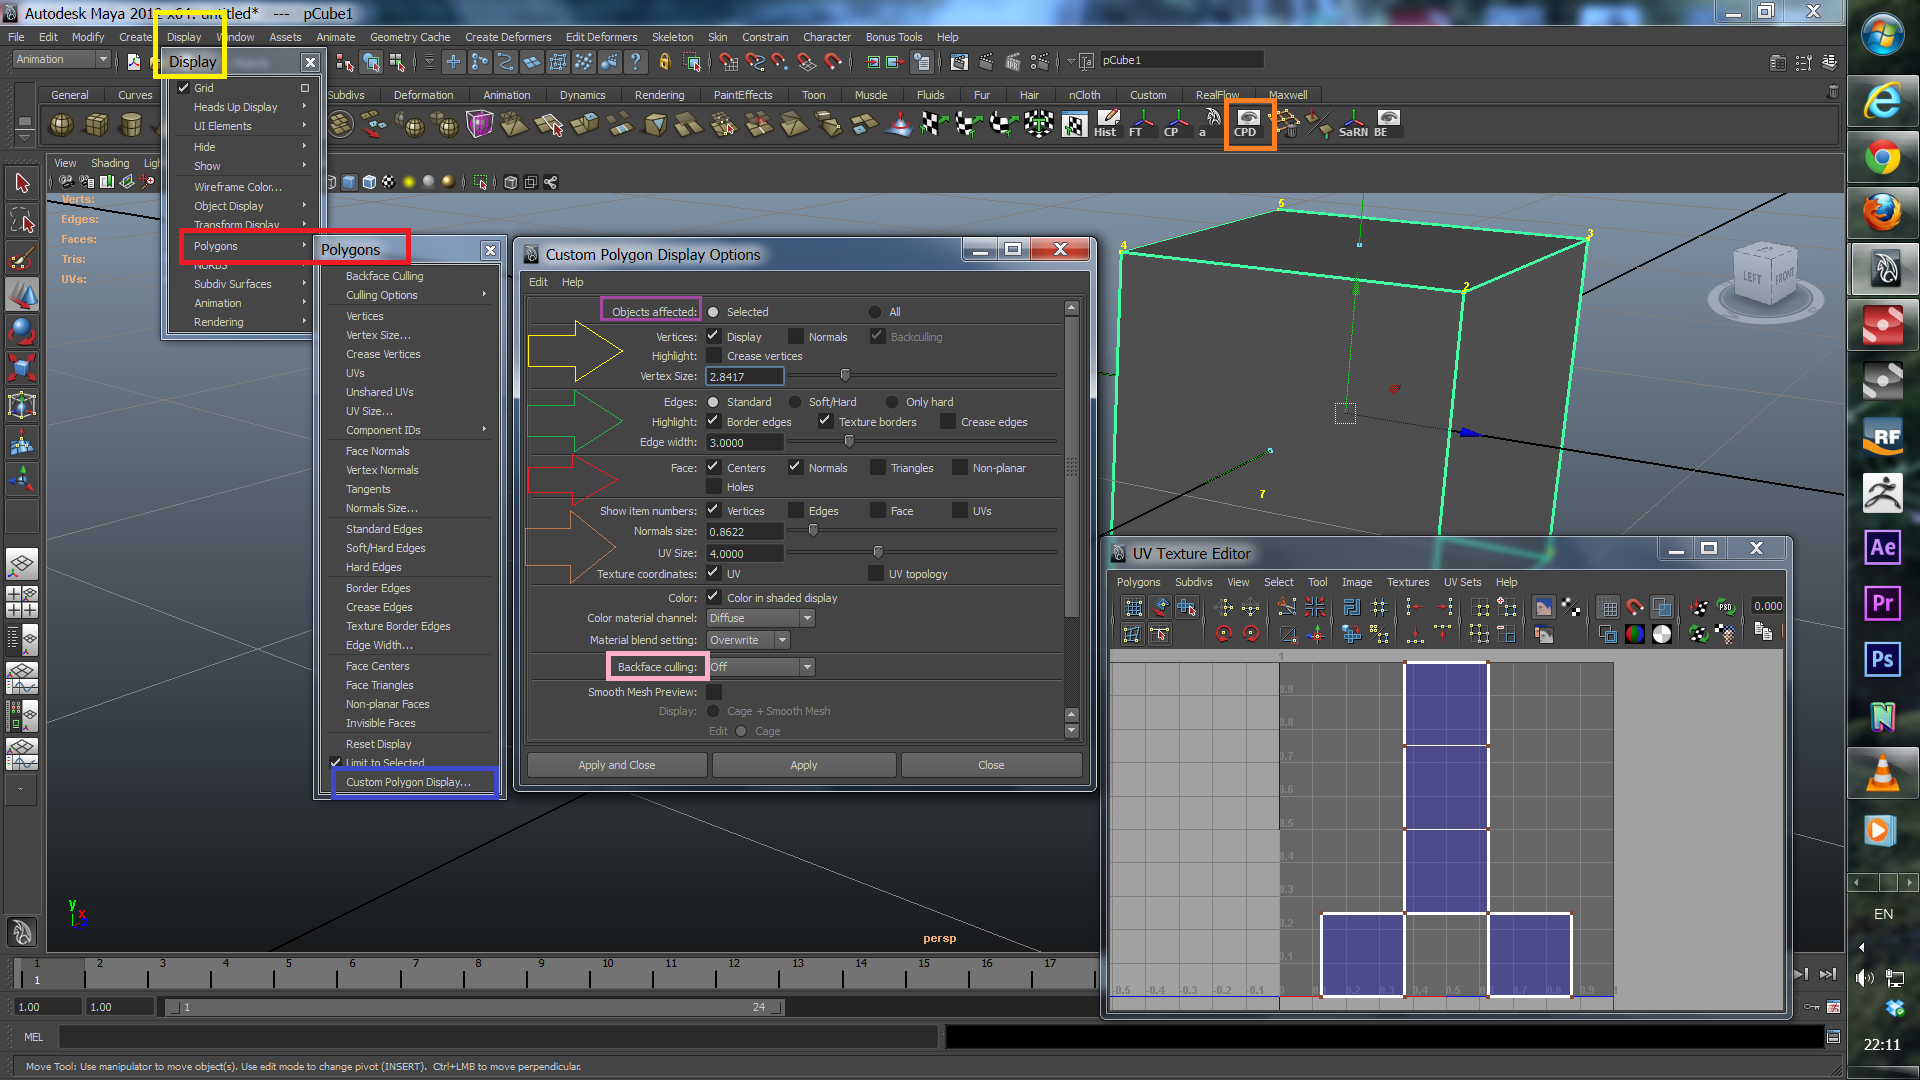This screenshot has width=1920, height=1080.
Task: Open the Material blend setting dropdown
Action: pyautogui.click(x=748, y=640)
